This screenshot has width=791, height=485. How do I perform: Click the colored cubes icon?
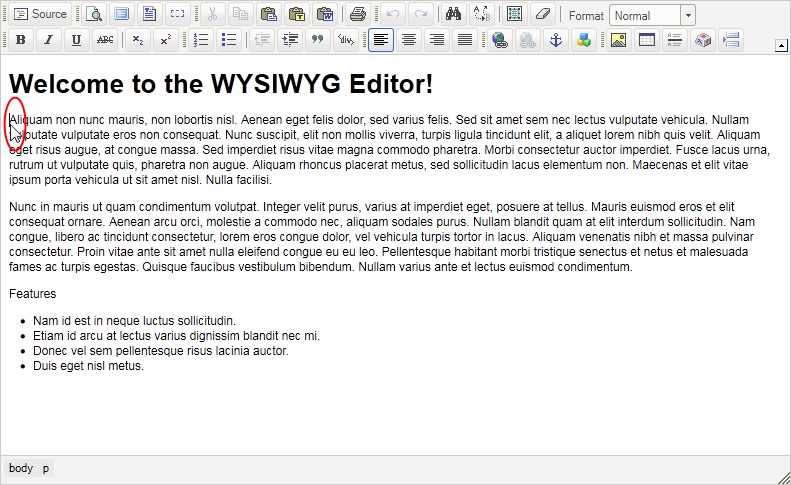584,40
